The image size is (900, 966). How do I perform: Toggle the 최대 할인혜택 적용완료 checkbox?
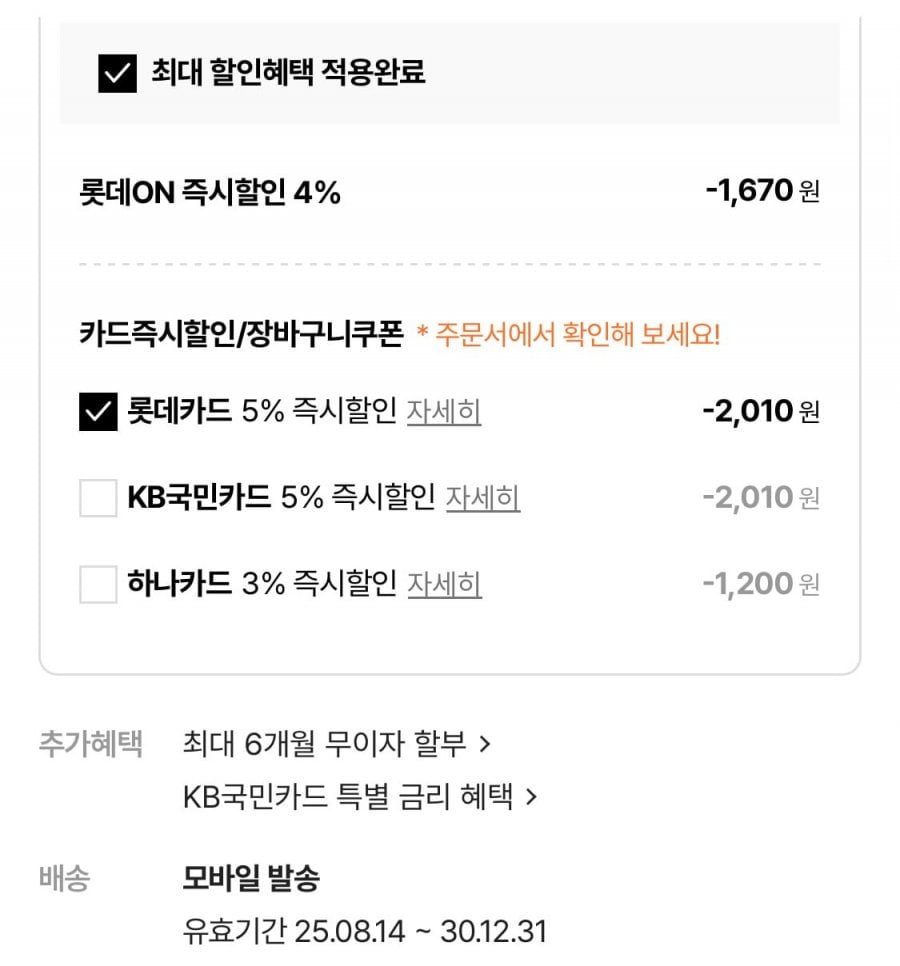pyautogui.click(x=117, y=73)
